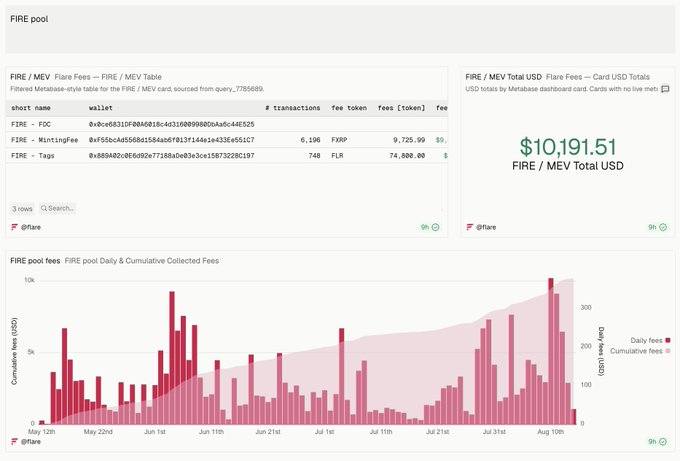Click the Daily fees legend label
This screenshot has width=680, height=461.
pos(646,340)
